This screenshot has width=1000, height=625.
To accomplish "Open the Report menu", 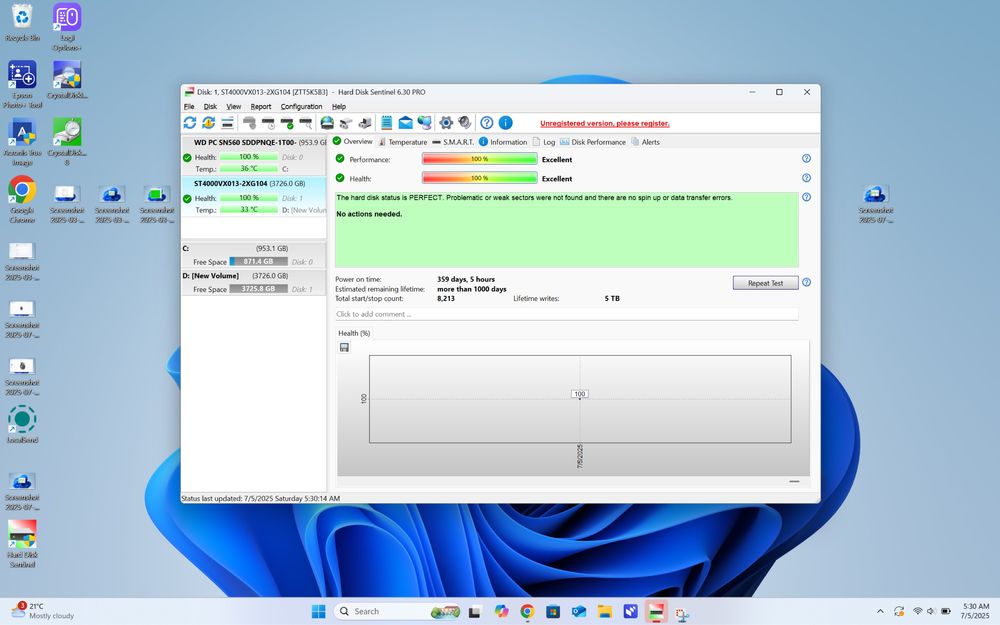I will pyautogui.click(x=261, y=107).
